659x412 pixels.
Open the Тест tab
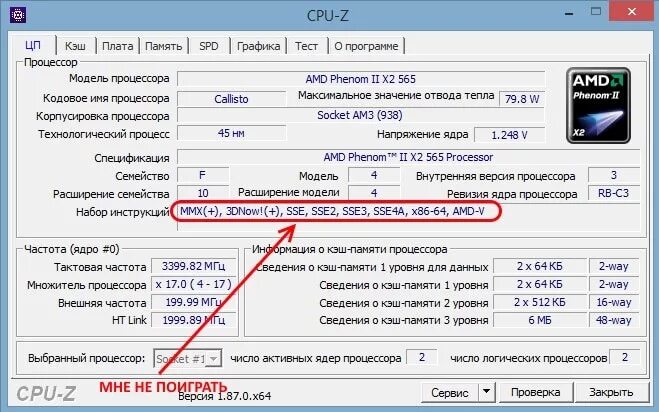tap(306, 46)
